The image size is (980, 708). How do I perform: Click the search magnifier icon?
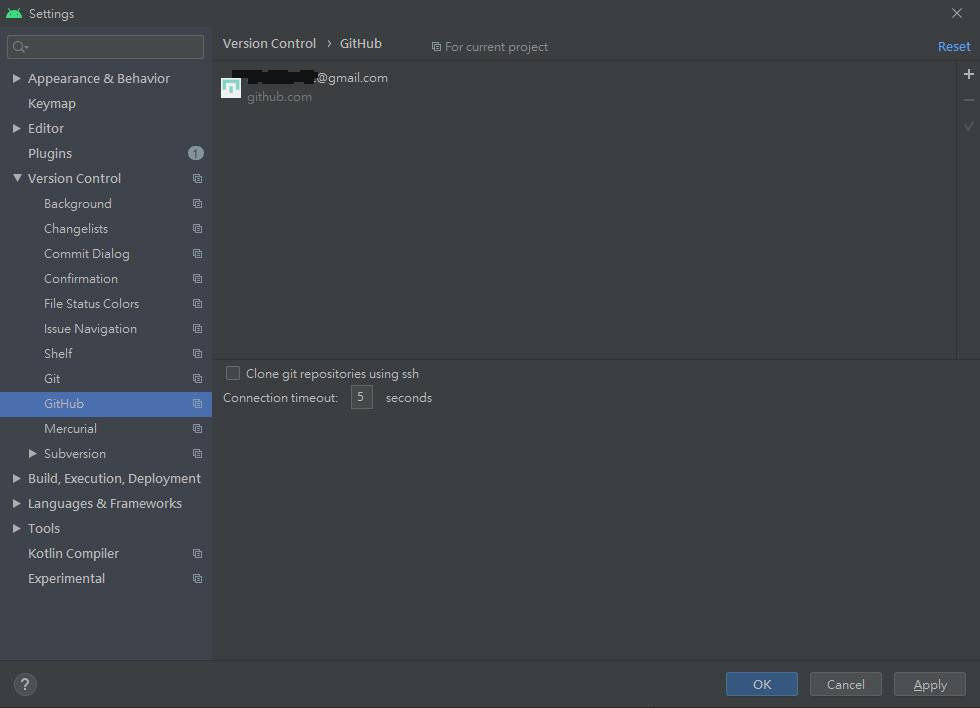click(20, 47)
